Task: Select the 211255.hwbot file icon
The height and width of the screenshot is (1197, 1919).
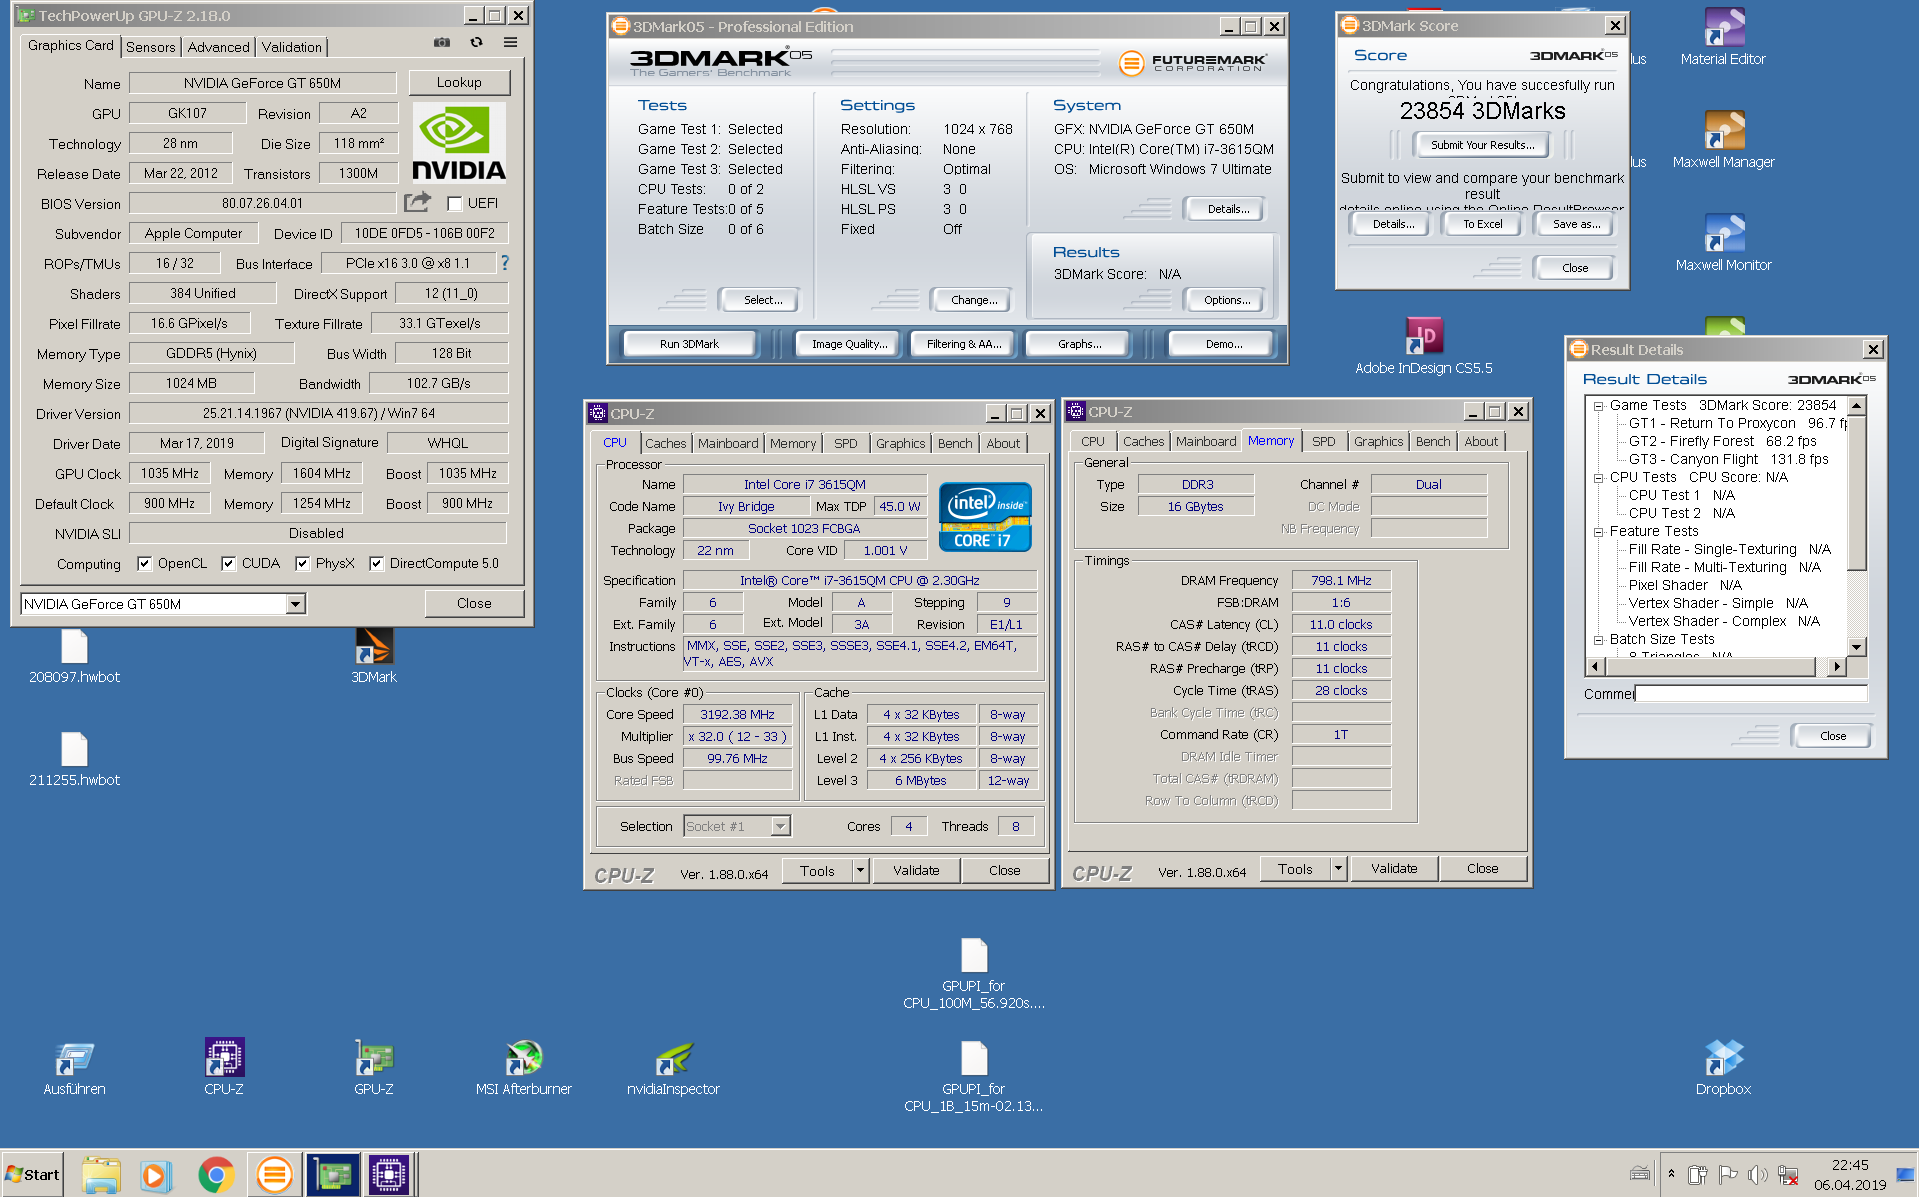Action: [75, 750]
